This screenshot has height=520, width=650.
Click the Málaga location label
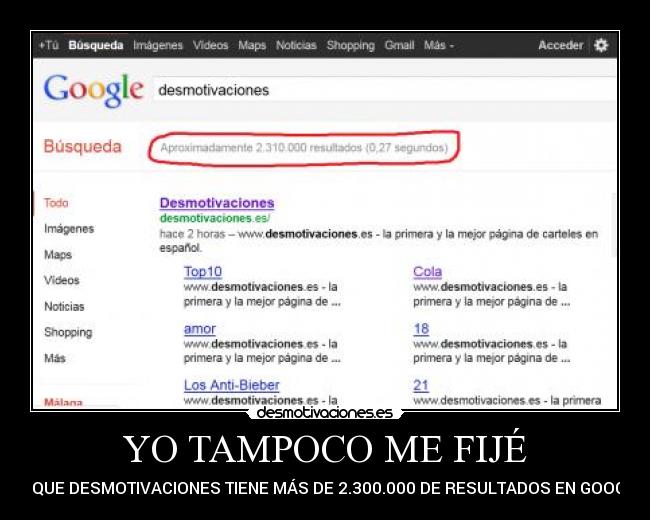[63, 402]
